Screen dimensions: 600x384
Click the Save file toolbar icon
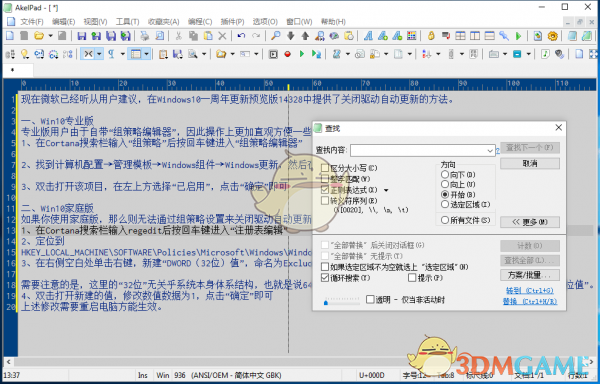tap(82, 36)
